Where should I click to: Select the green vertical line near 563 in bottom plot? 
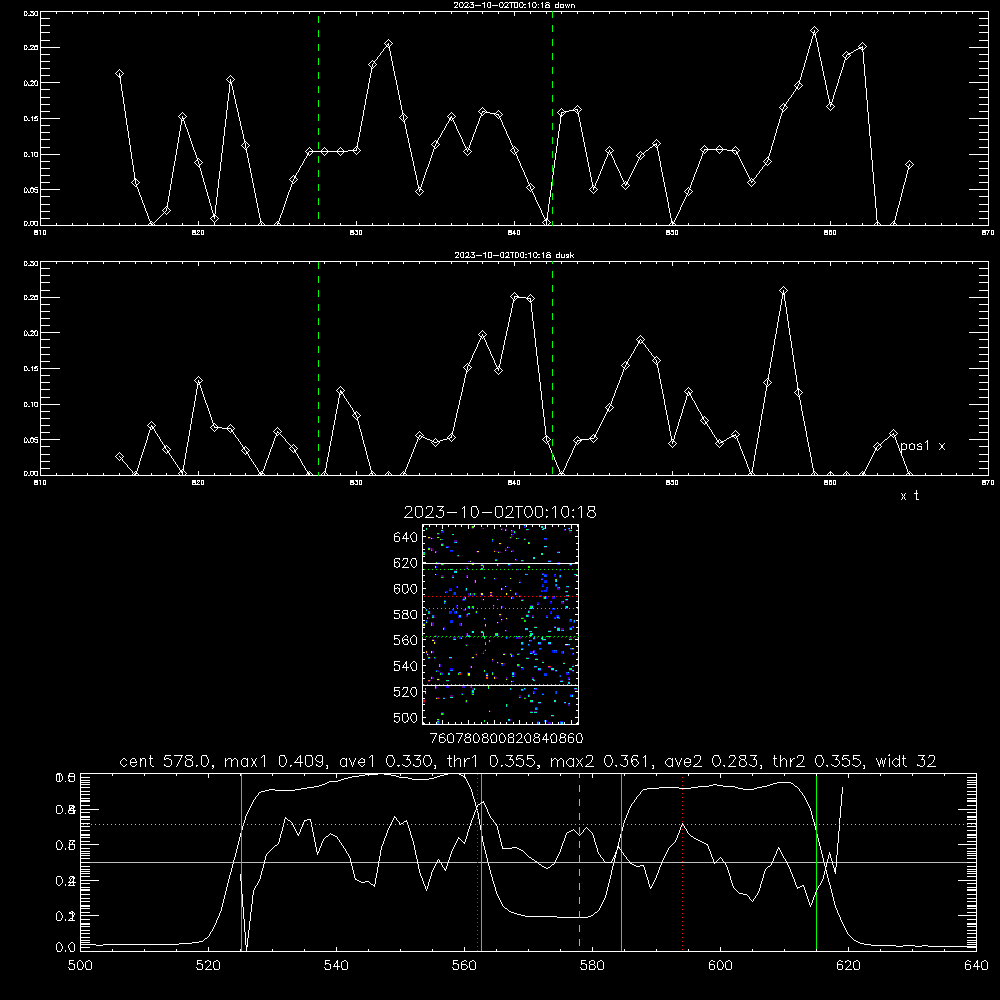[x=482, y=861]
